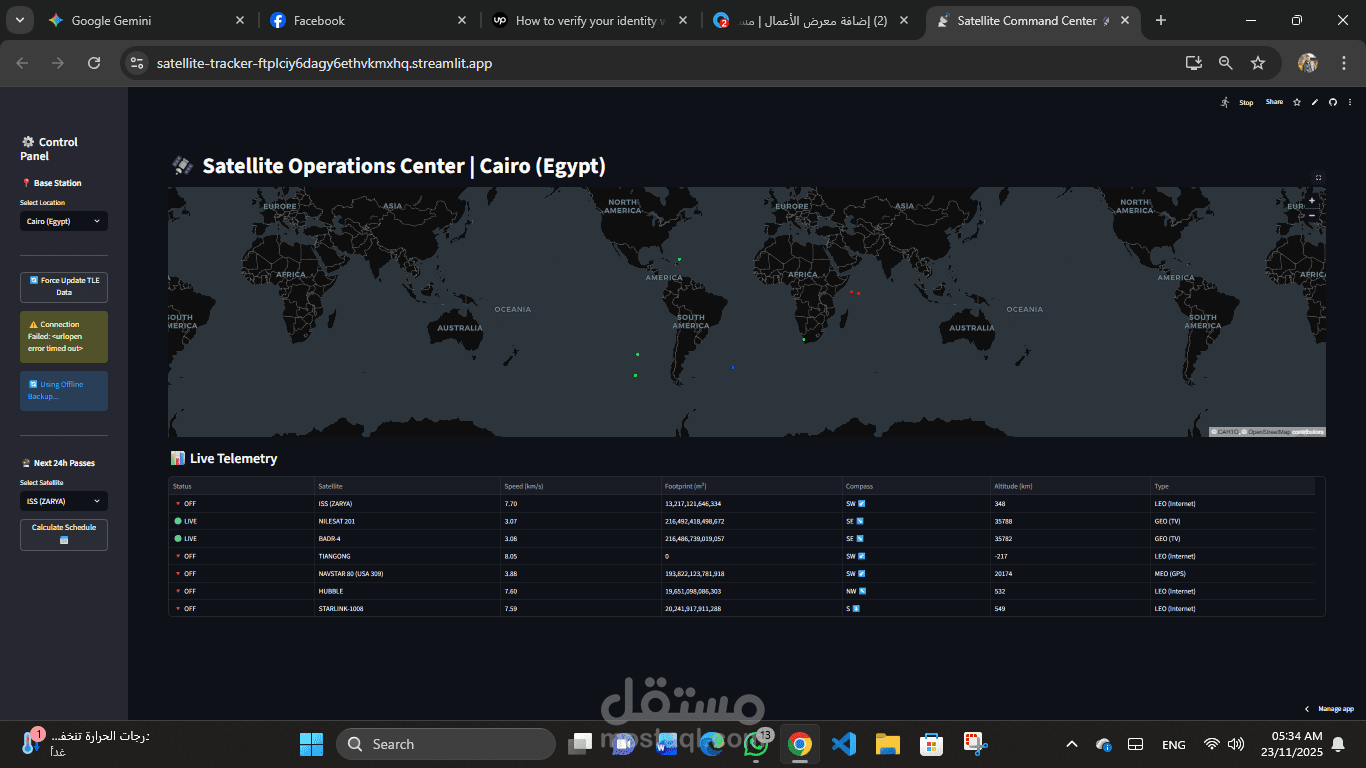This screenshot has width=1366, height=768.
Task: Stop the running Streamlit app
Action: pyautogui.click(x=1246, y=102)
